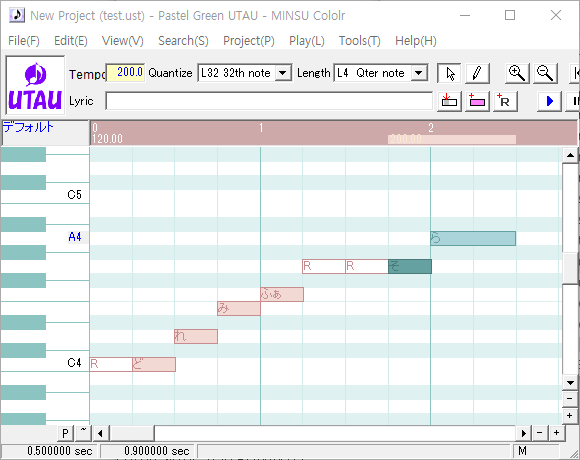The width and height of the screenshot is (580, 460).
Task: Open the File(F) menu
Action: click(x=24, y=41)
